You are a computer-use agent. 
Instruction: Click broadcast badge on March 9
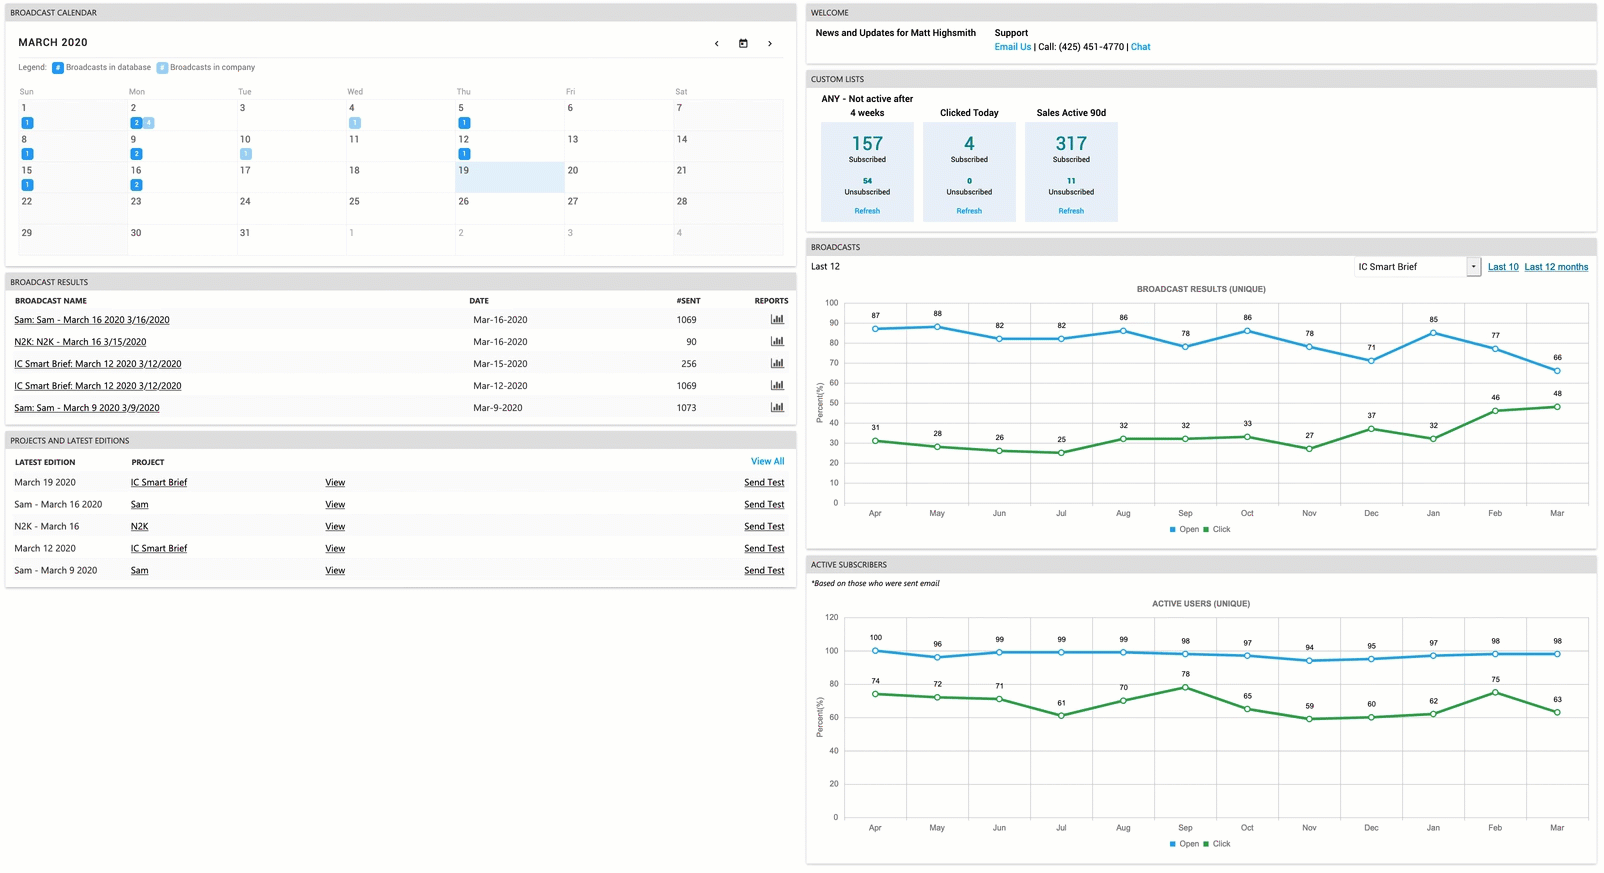136,154
